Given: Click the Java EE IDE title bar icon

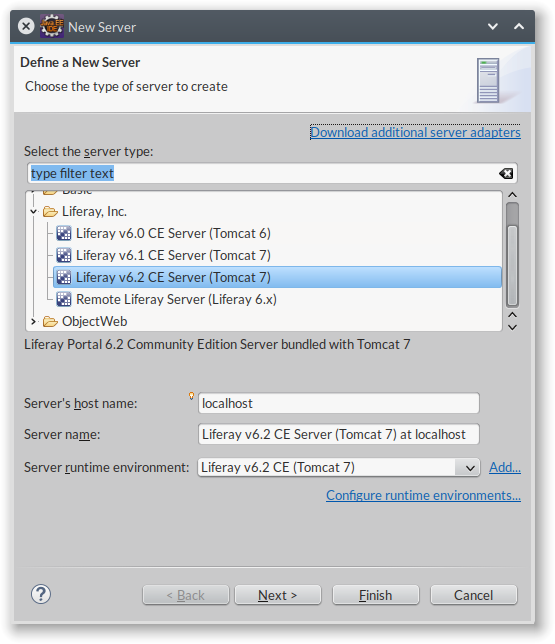Looking at the screenshot, I should (x=52, y=26).
